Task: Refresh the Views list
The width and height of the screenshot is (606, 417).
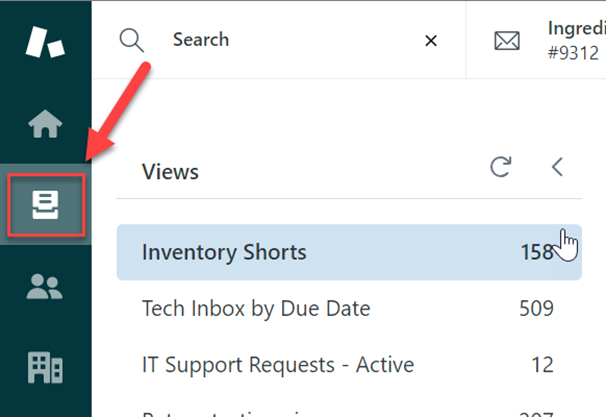Action: click(x=501, y=168)
